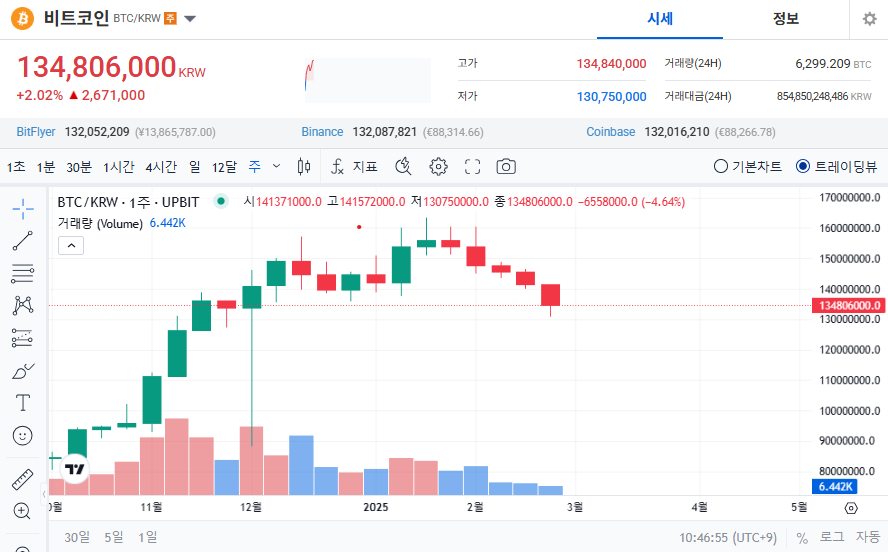Select the 30분 interval

tap(79, 166)
